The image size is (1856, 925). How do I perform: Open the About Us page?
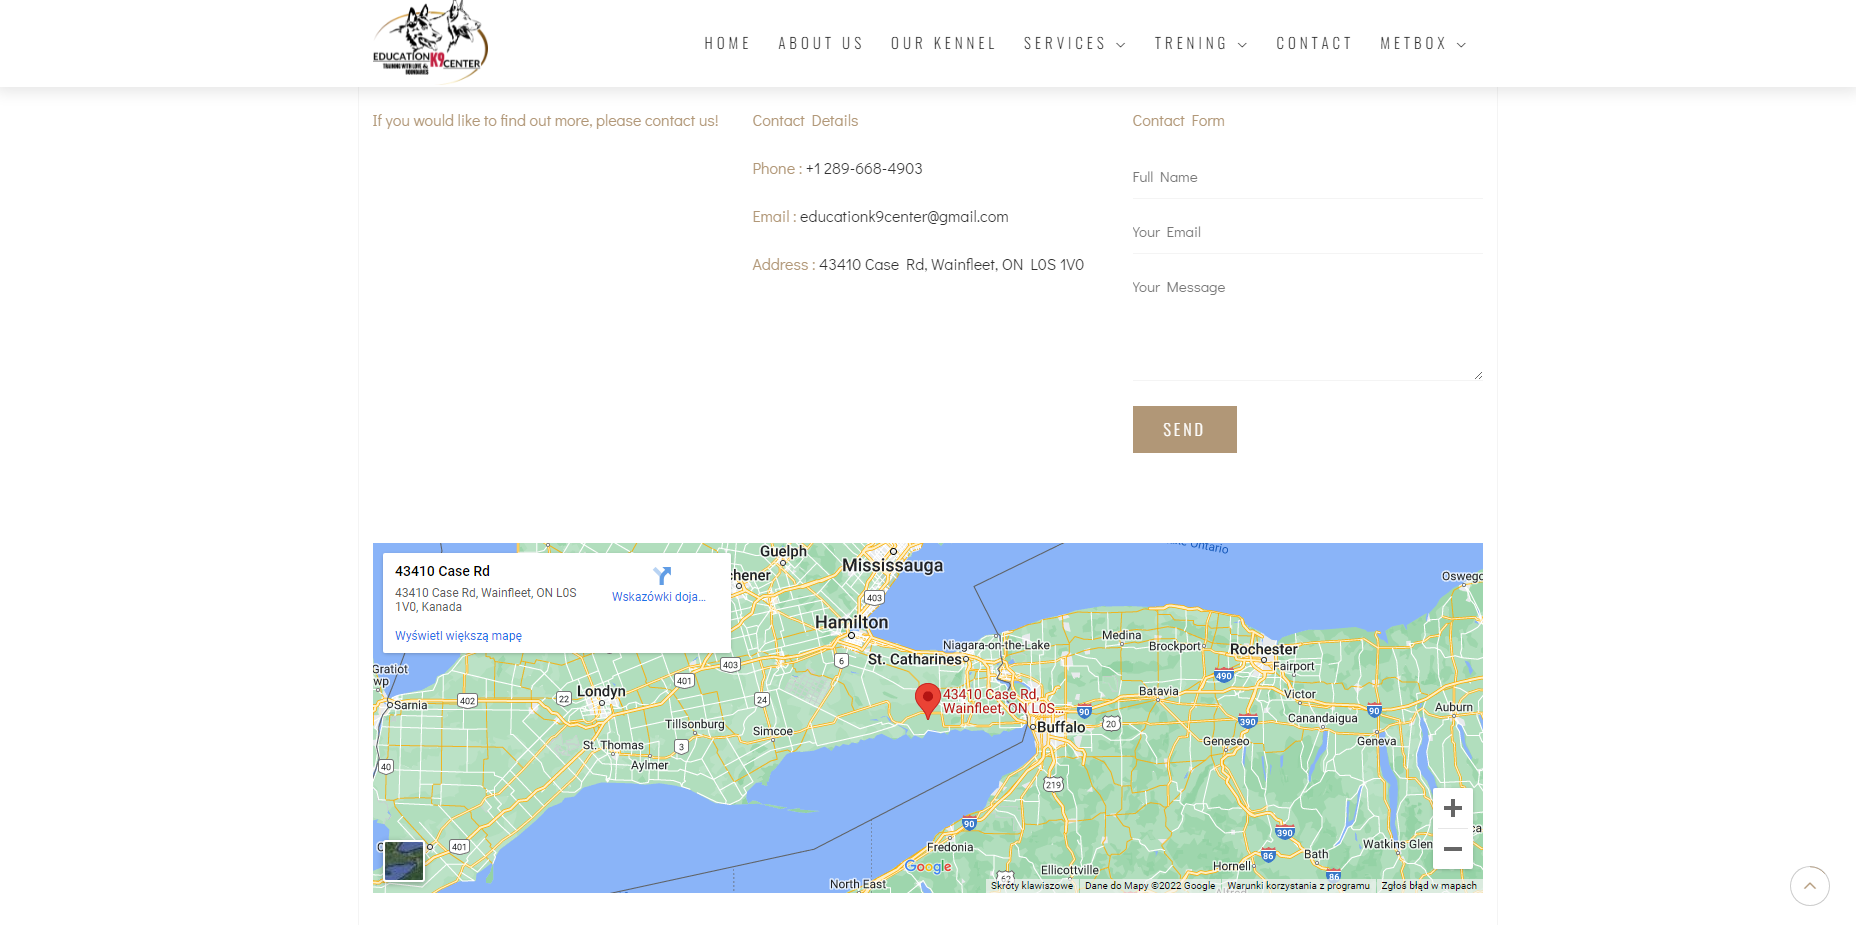[x=821, y=44]
